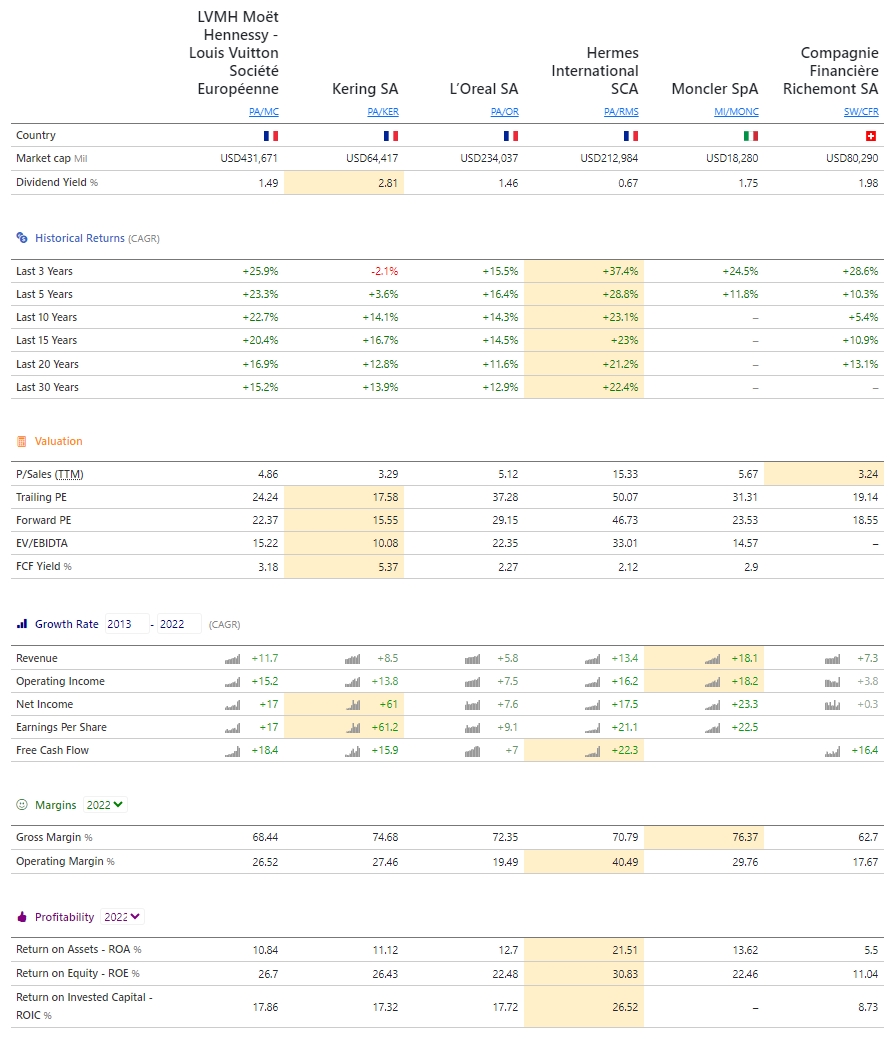Click the France flag under L'Oreal SA
This screenshot has height=1039, width=889.
point(511,136)
